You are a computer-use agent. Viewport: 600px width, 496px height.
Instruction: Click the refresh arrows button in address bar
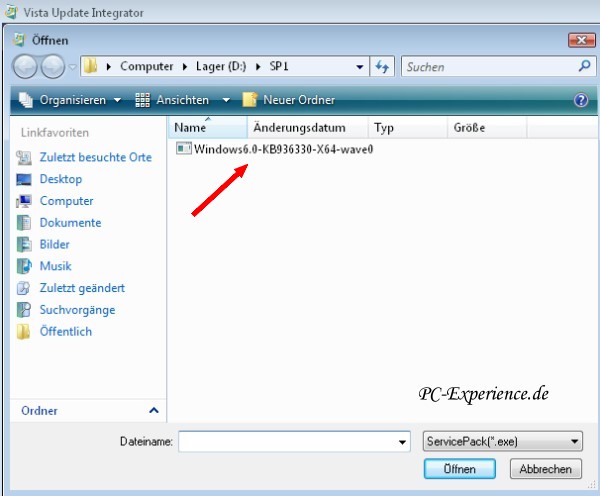[383, 67]
